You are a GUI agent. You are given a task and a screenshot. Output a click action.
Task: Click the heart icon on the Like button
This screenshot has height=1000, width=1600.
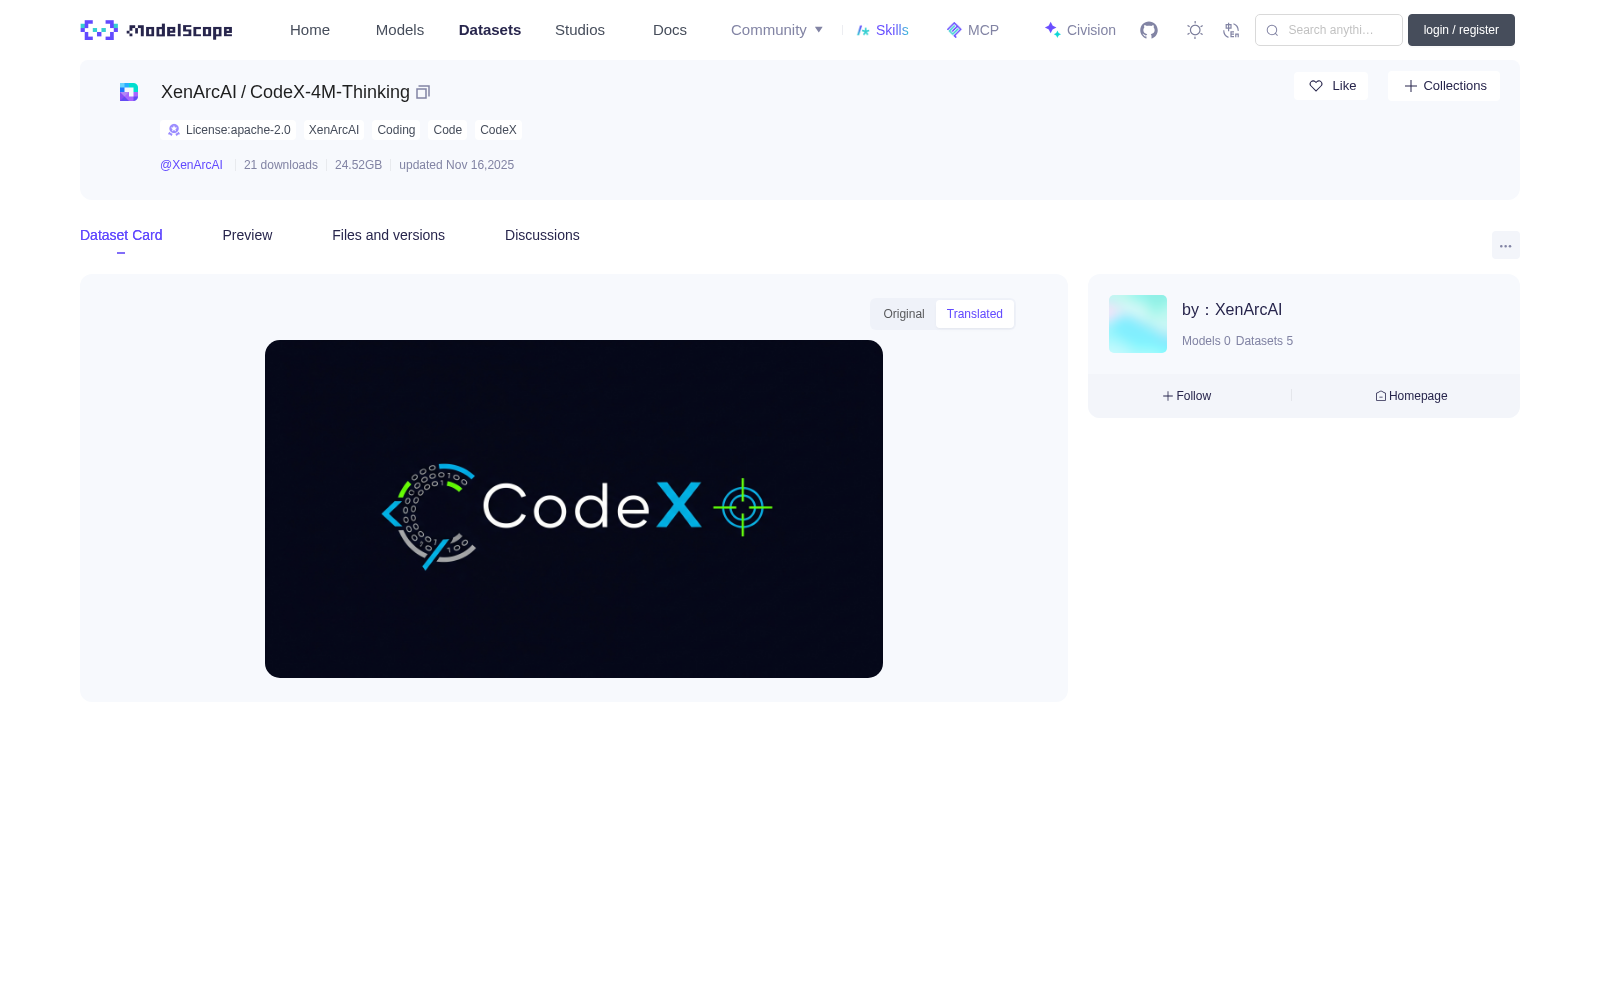click(1316, 86)
